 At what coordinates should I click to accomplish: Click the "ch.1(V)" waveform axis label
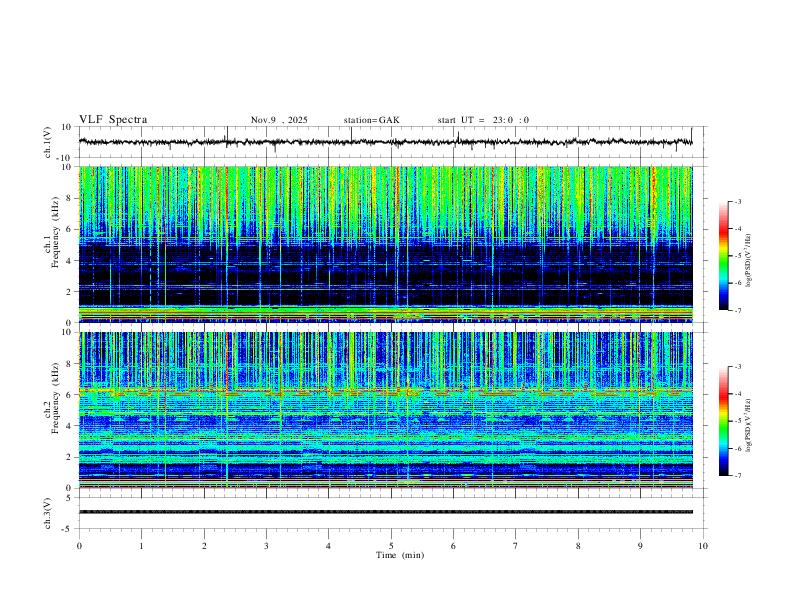click(x=48, y=142)
